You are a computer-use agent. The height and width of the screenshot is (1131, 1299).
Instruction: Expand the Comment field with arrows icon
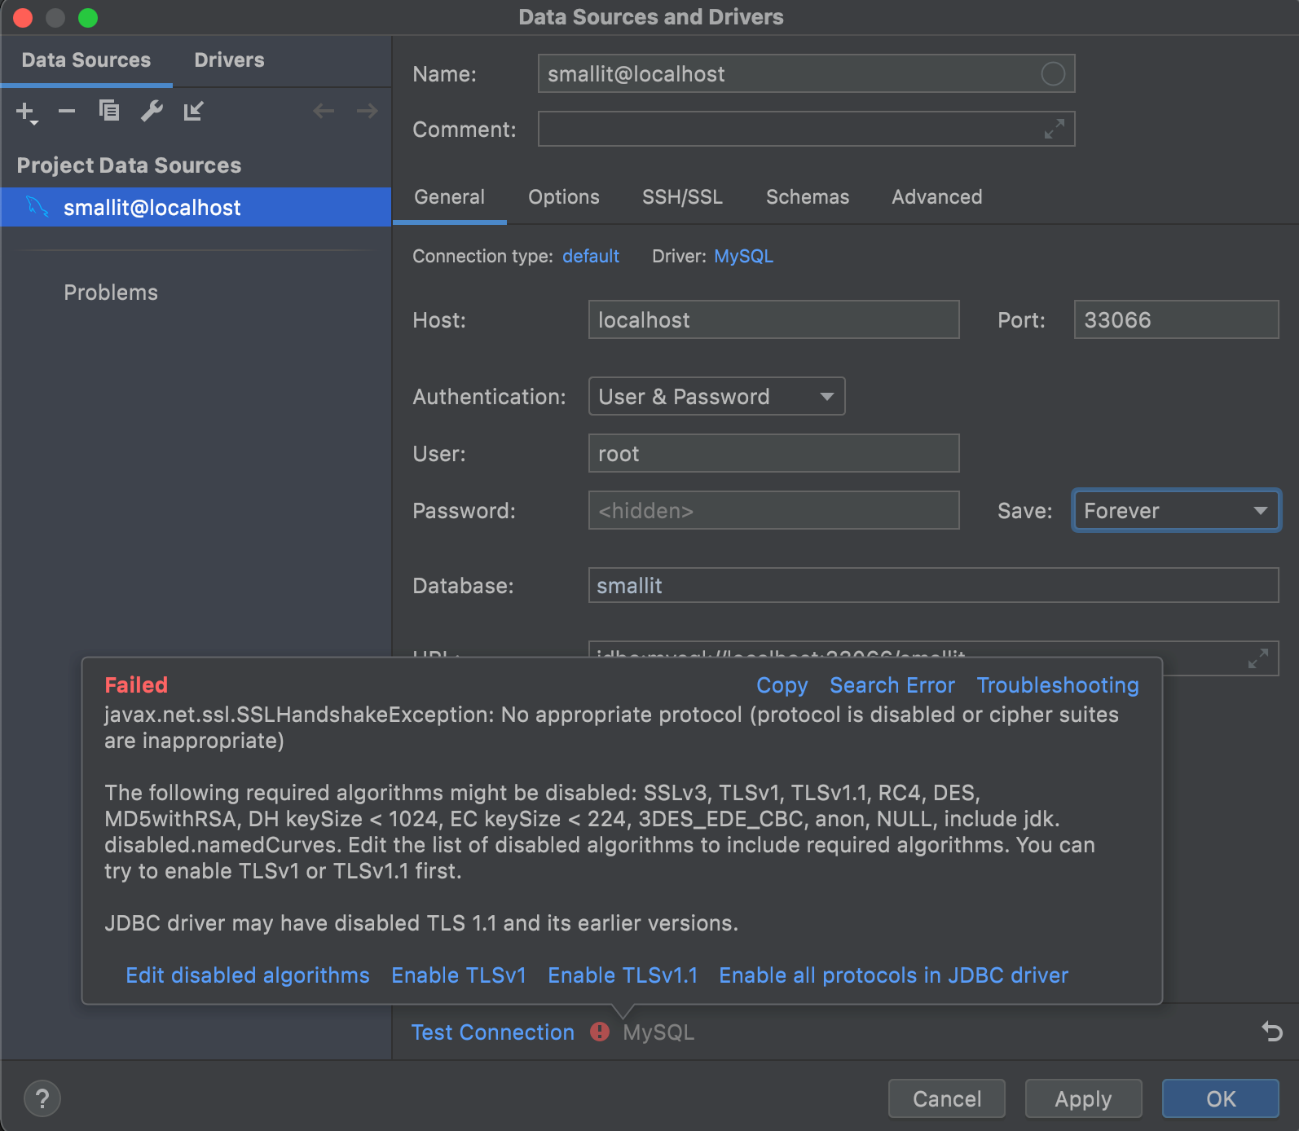pos(1054,130)
